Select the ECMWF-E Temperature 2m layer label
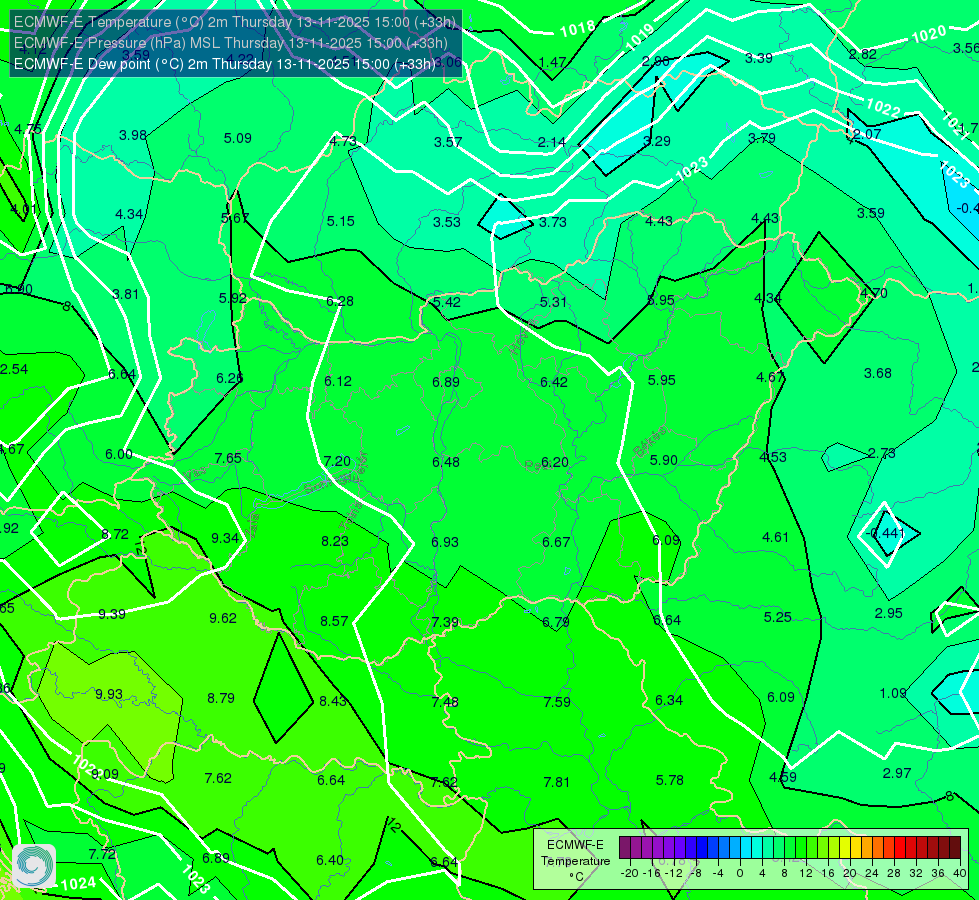This screenshot has width=979, height=900. pyautogui.click(x=235, y=22)
